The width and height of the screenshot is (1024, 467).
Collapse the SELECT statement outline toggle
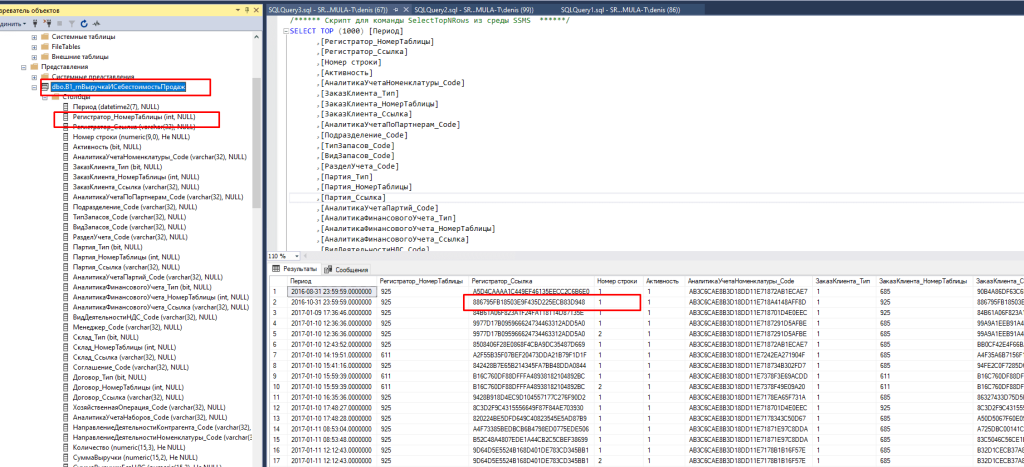pyautogui.click(x=284, y=31)
